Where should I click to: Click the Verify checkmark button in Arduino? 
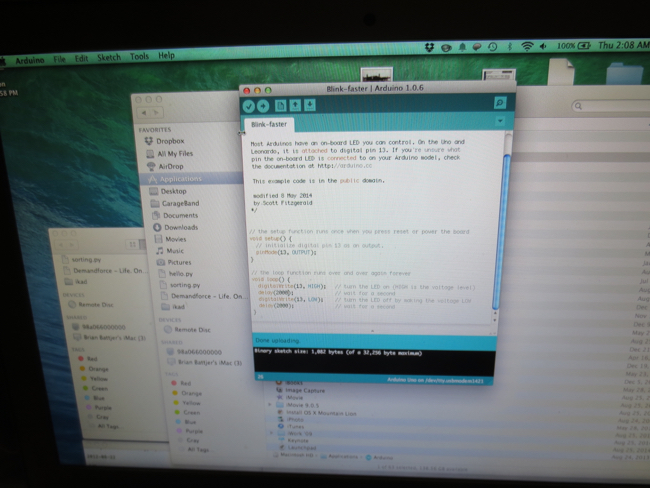tap(249, 107)
